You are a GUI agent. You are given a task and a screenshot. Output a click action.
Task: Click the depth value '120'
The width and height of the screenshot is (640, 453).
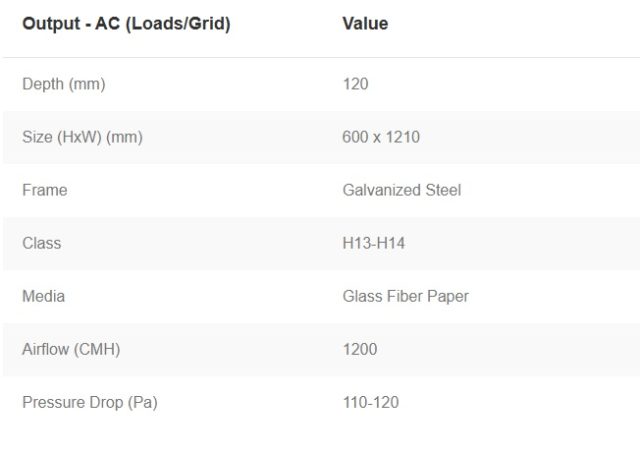[x=355, y=84]
